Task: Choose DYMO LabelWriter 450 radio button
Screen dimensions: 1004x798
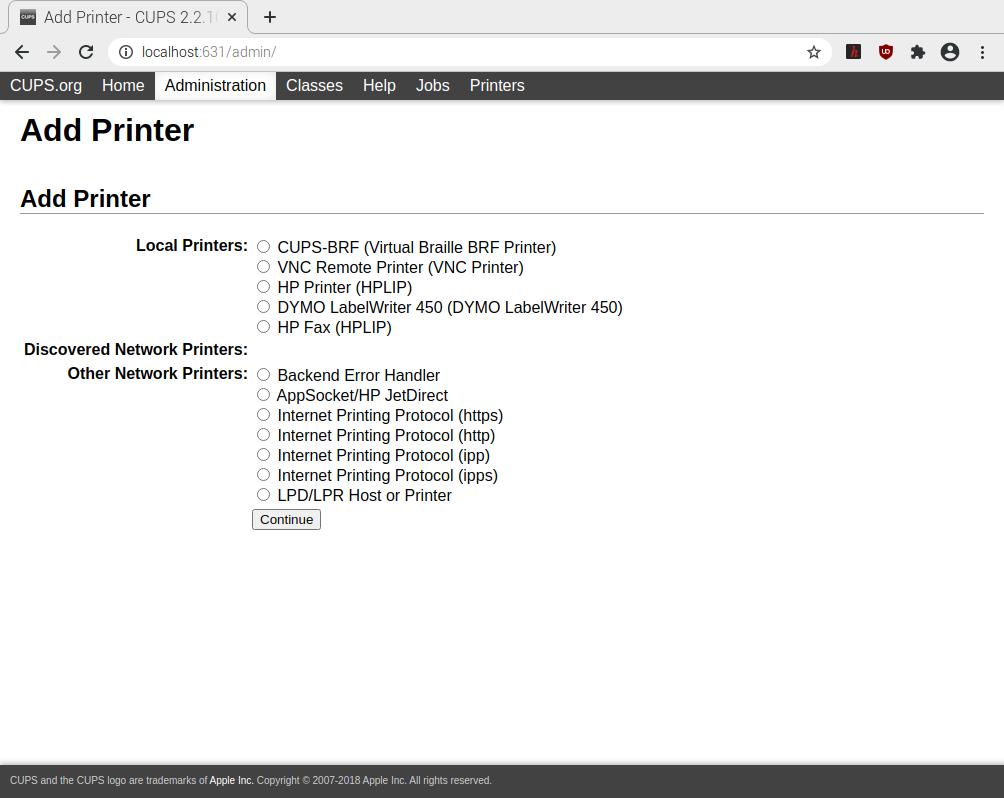Action: [264, 307]
